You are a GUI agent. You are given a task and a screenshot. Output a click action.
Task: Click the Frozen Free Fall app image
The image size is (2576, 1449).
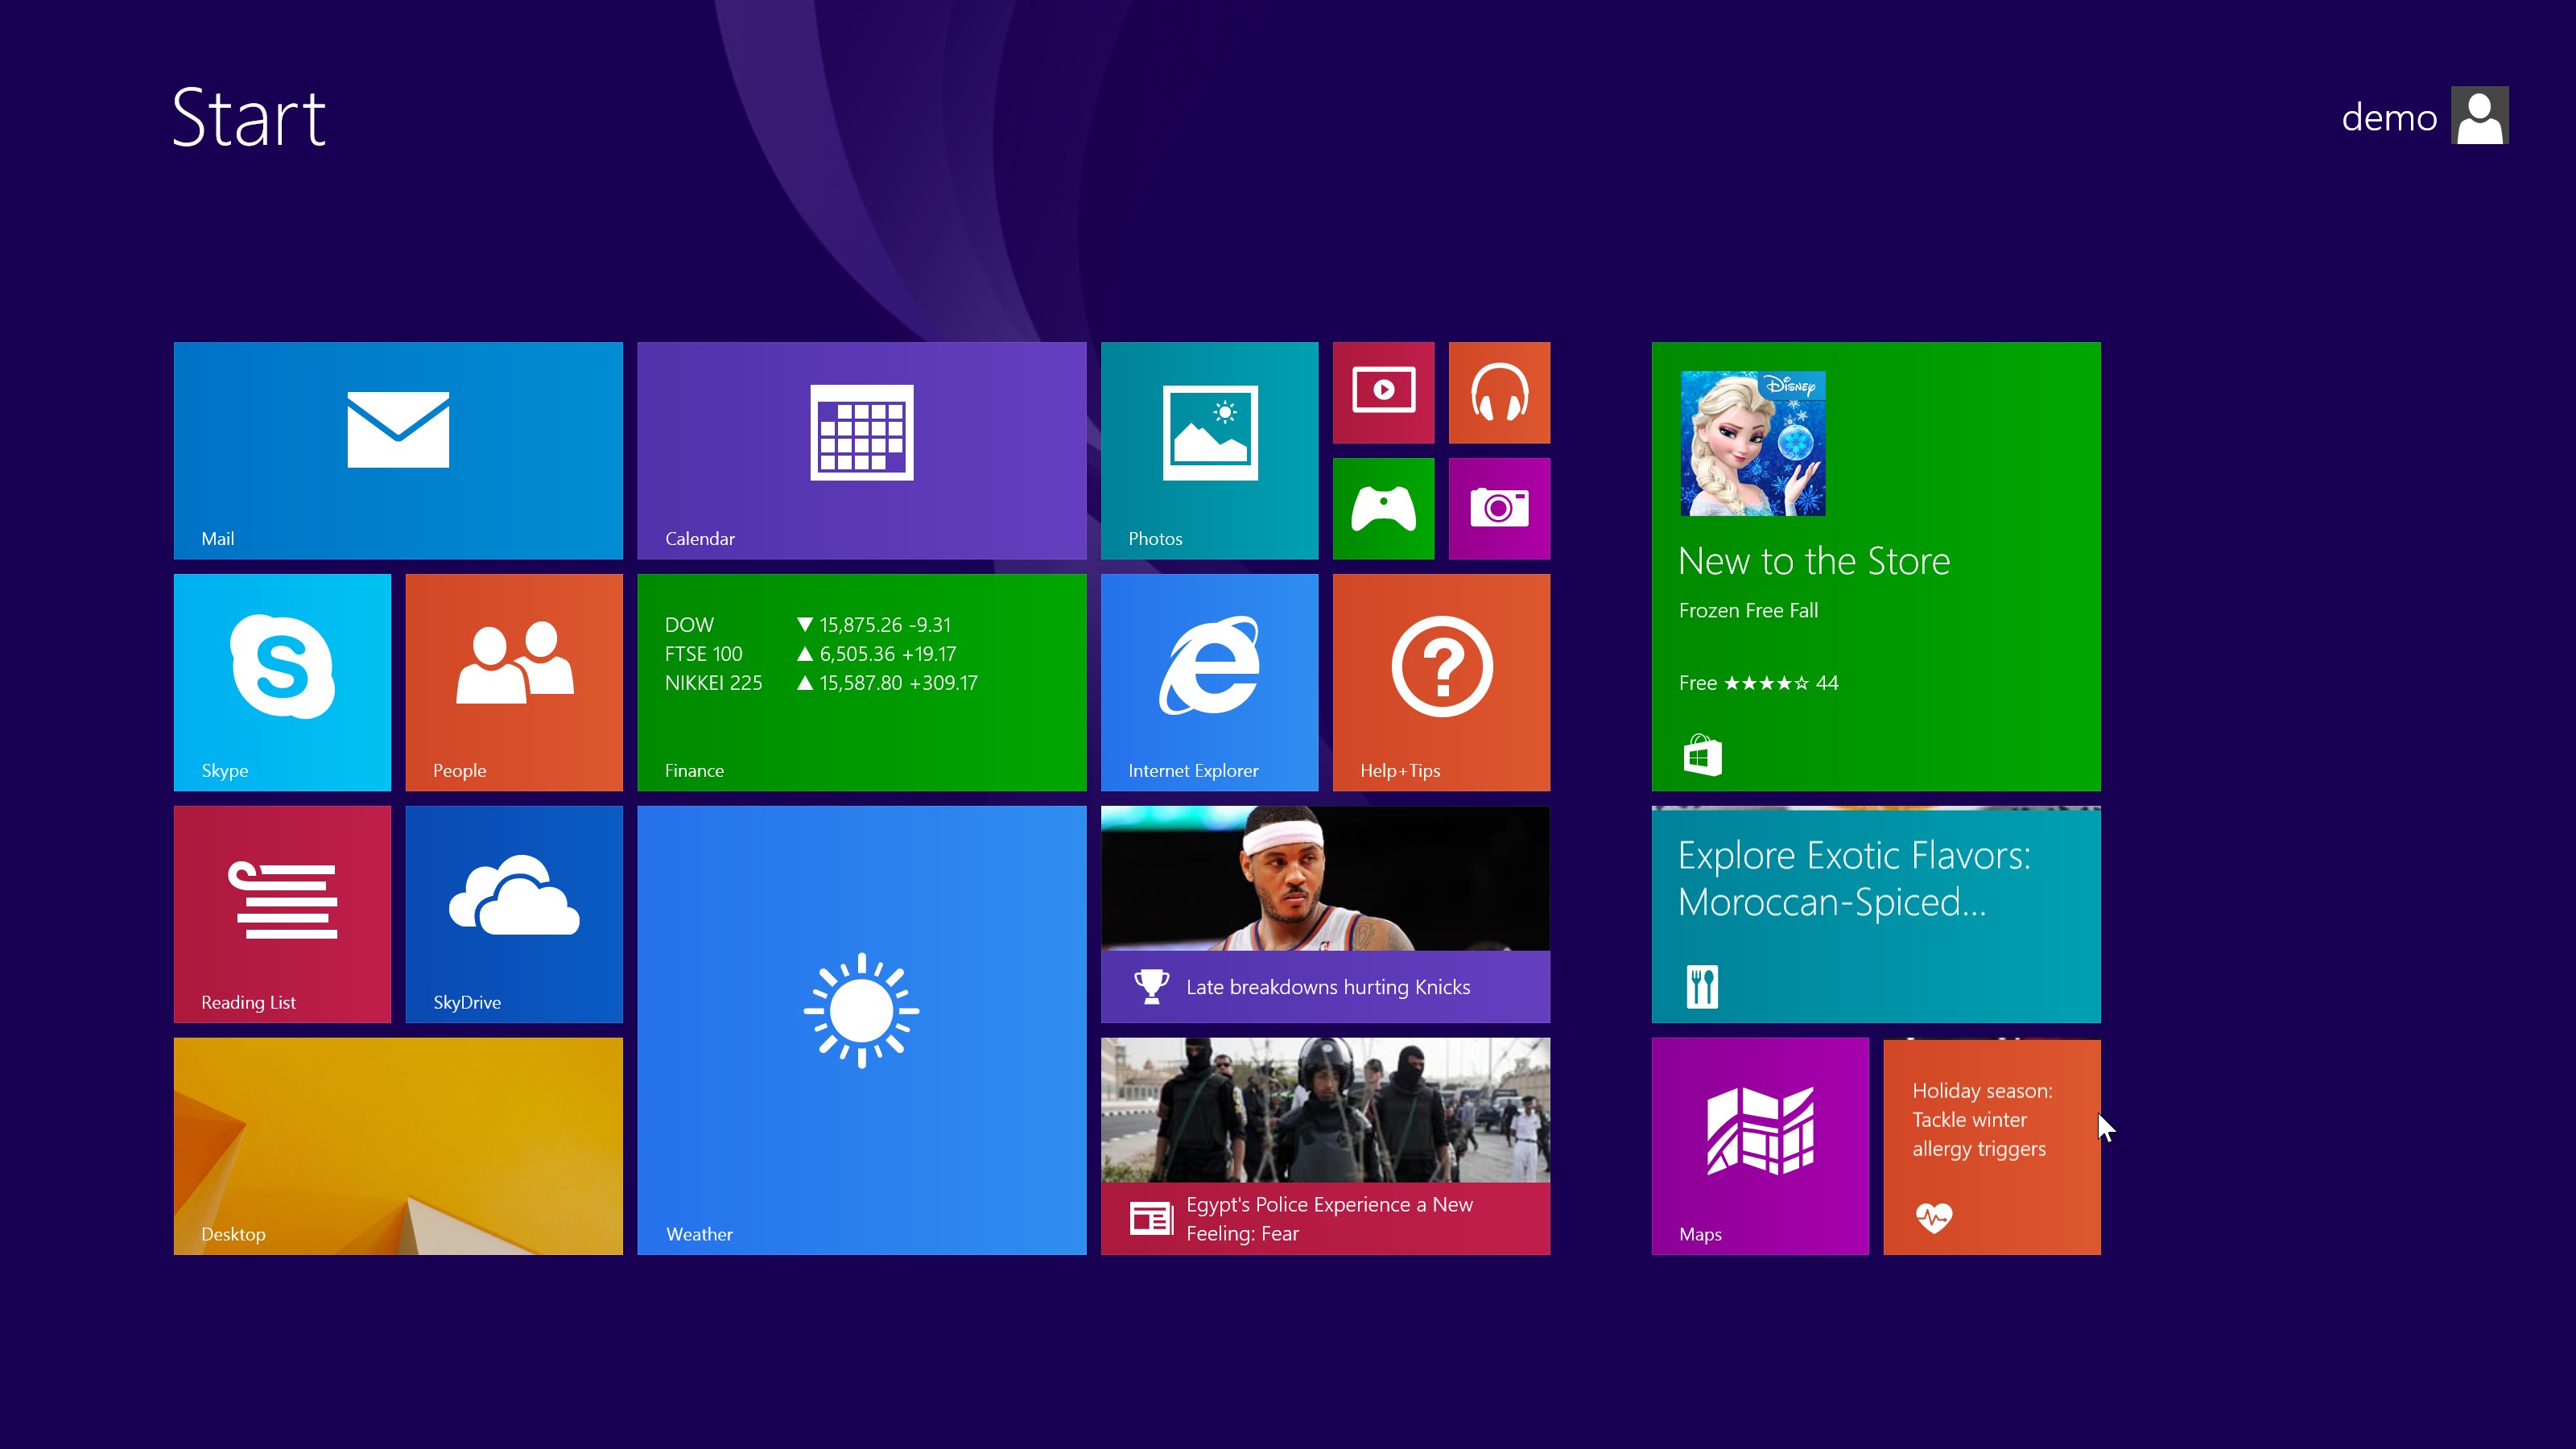(1753, 443)
